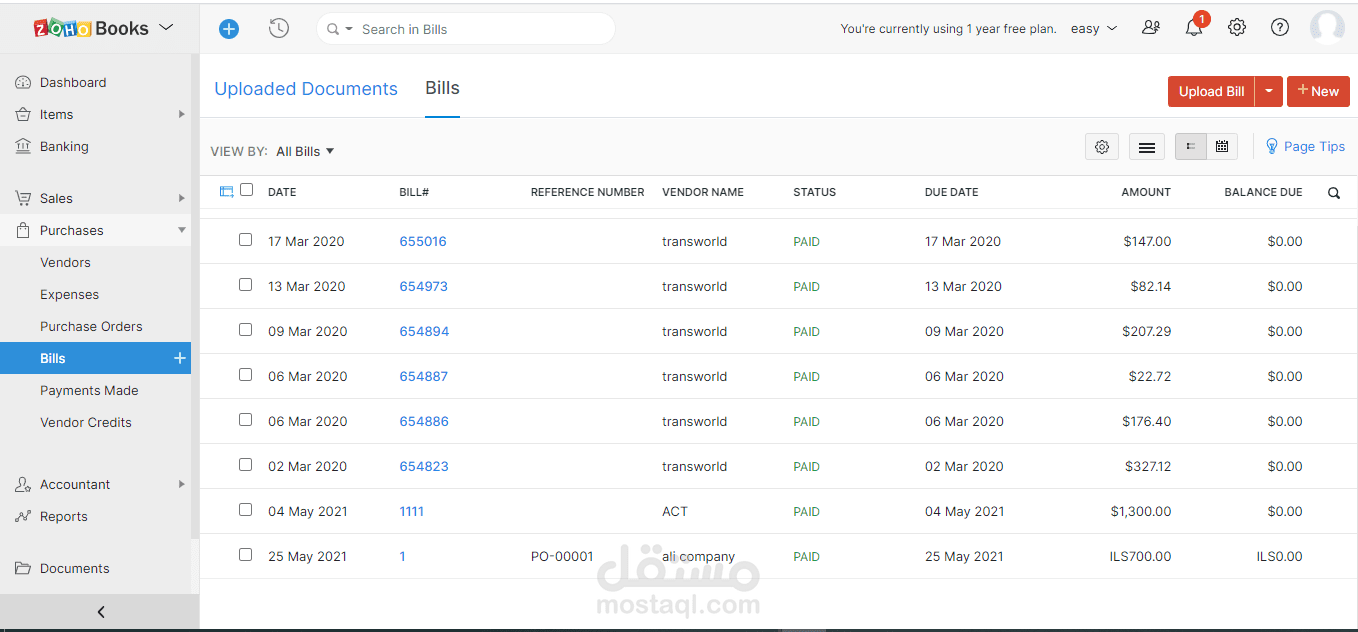Screen dimensions: 1358x632
Task: Click the table settings gear button
Action: pyautogui.click(x=1102, y=147)
